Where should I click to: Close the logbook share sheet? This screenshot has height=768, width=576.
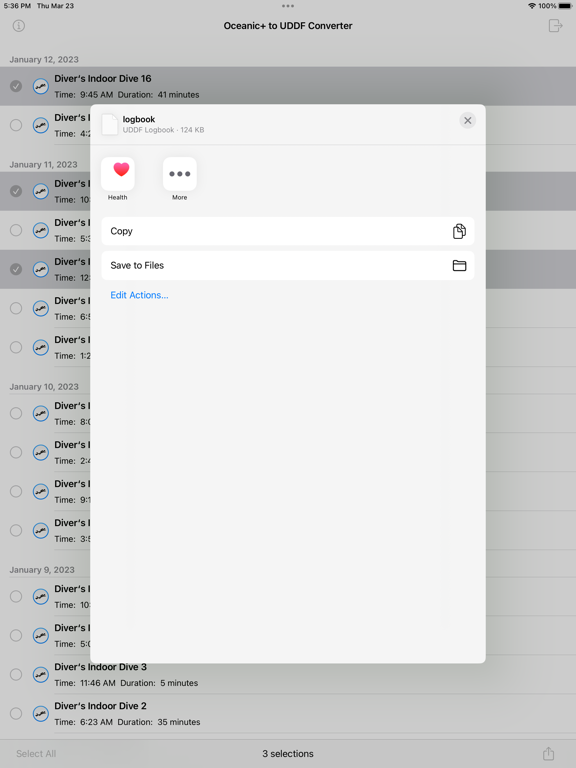tap(468, 120)
